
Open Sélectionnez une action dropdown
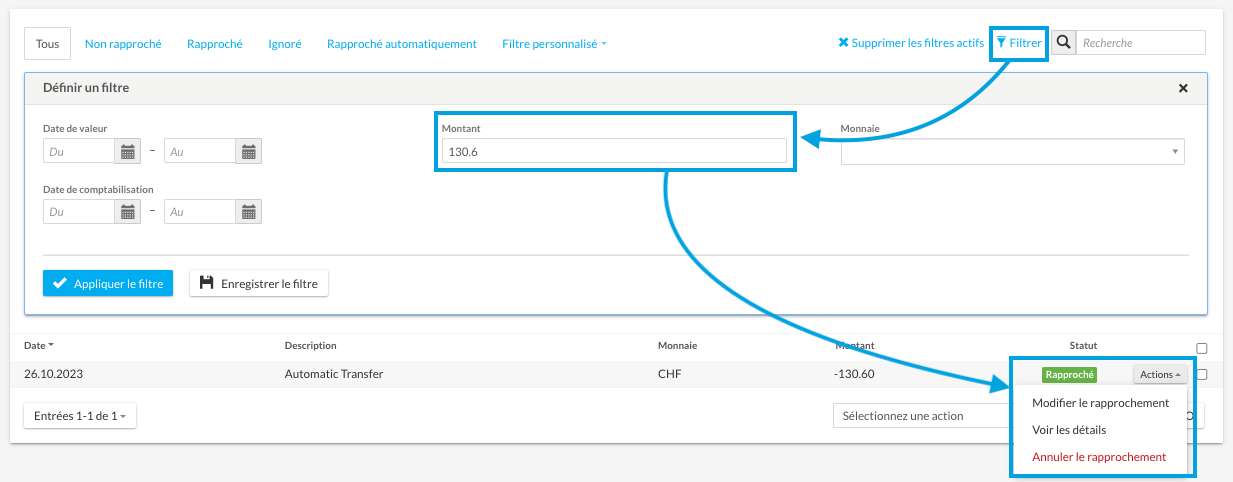(x=920, y=415)
